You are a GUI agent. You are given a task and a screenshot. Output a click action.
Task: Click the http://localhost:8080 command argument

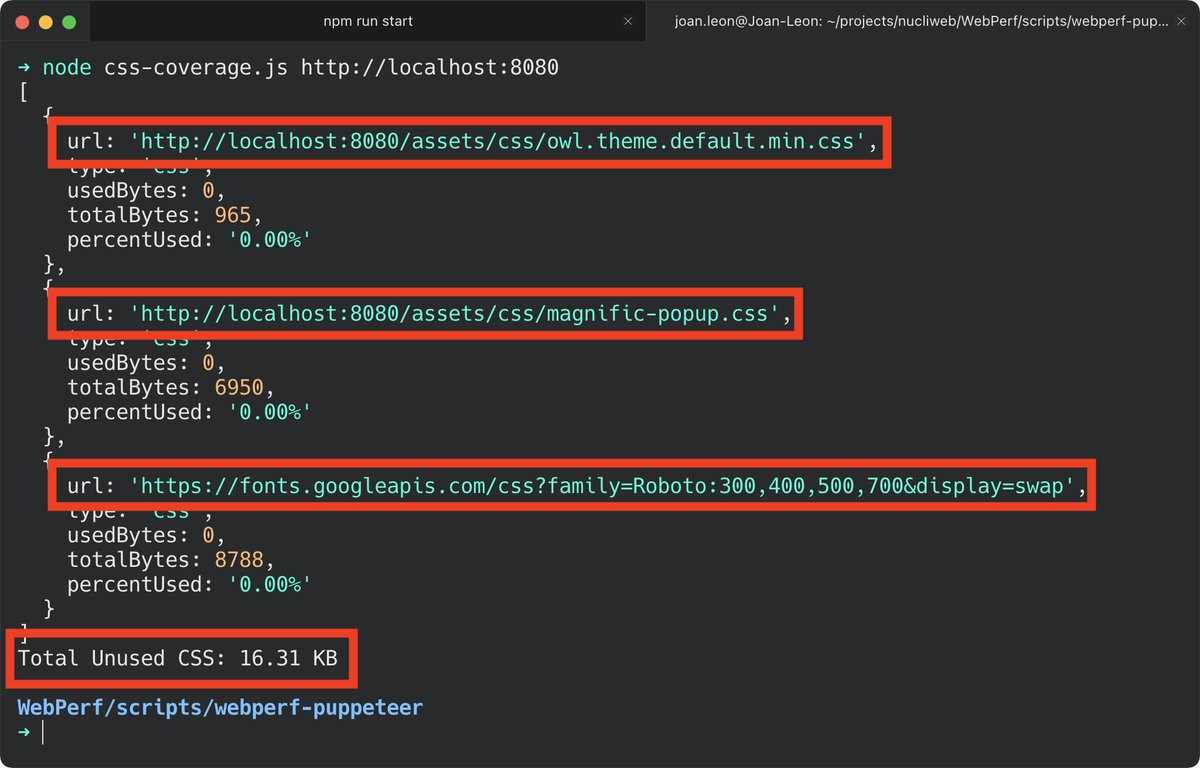coord(430,69)
